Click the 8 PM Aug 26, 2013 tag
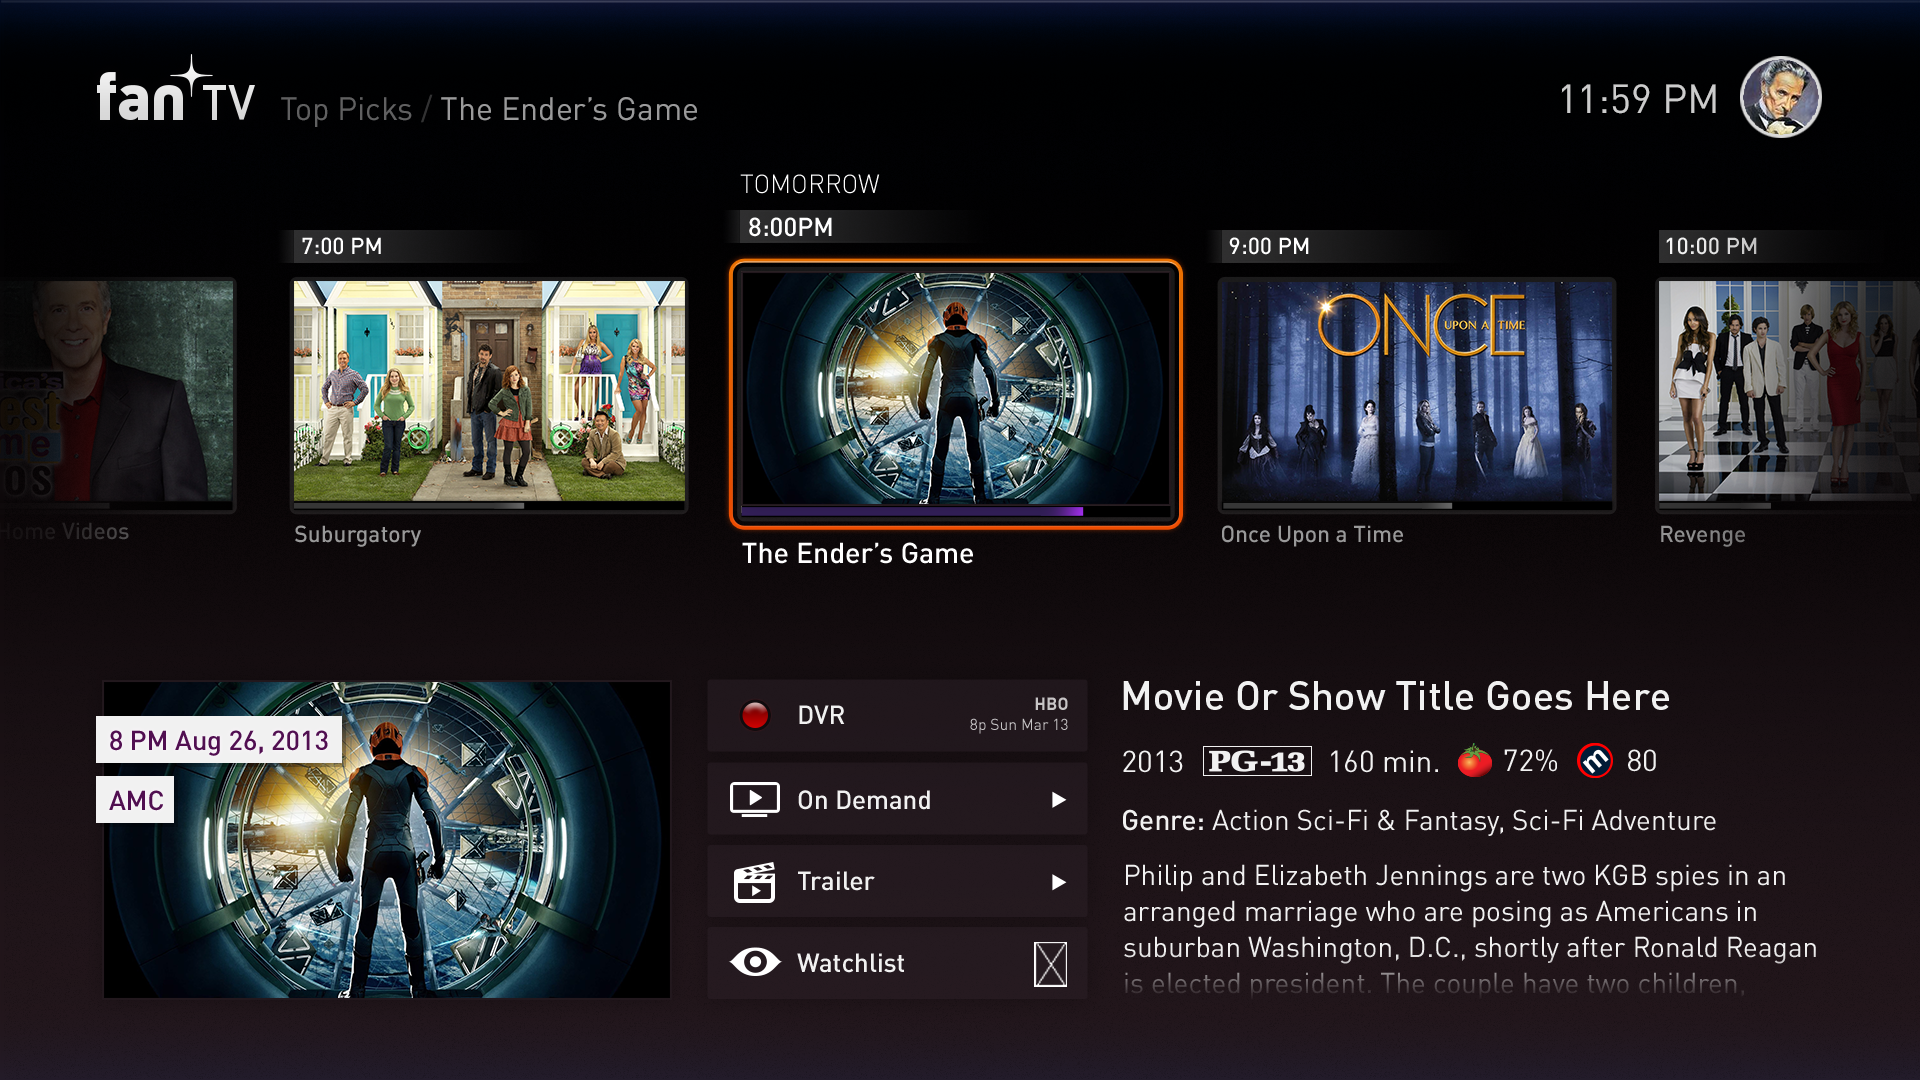The image size is (1920, 1080). pos(219,740)
